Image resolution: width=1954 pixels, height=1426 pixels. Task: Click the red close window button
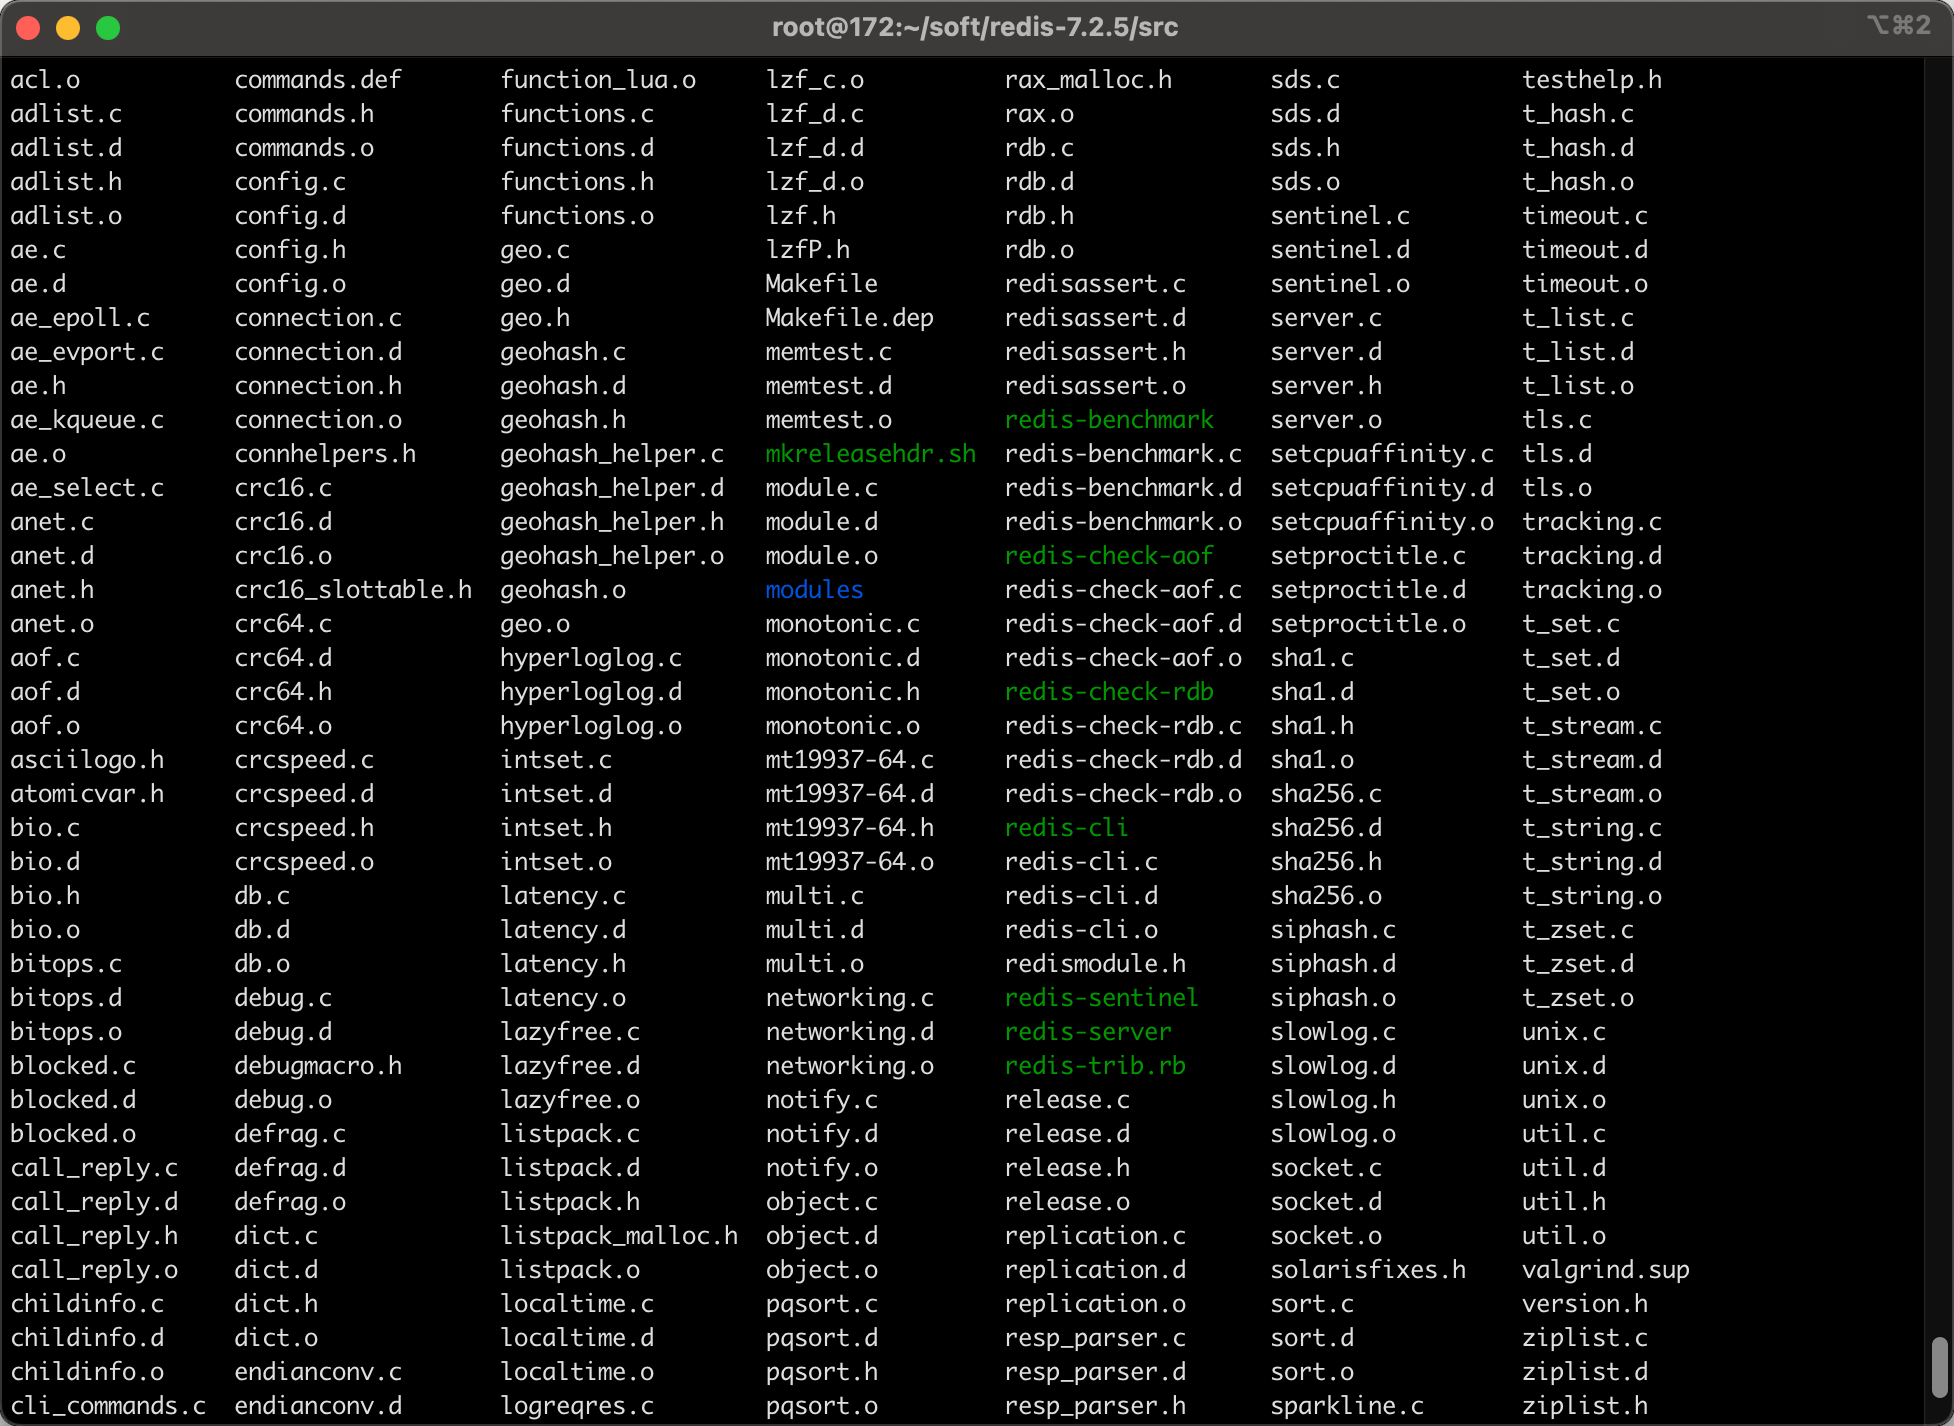coord(28,28)
